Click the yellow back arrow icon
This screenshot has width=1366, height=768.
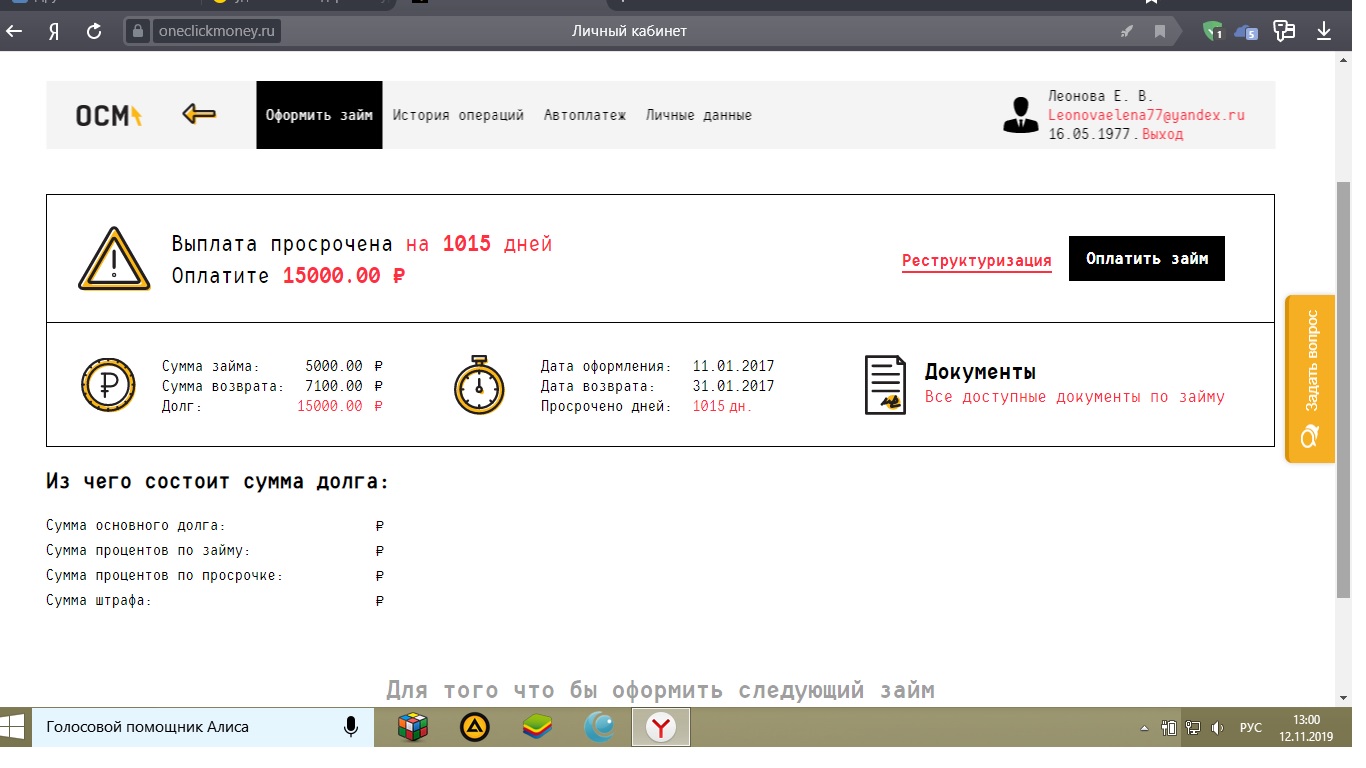click(199, 114)
